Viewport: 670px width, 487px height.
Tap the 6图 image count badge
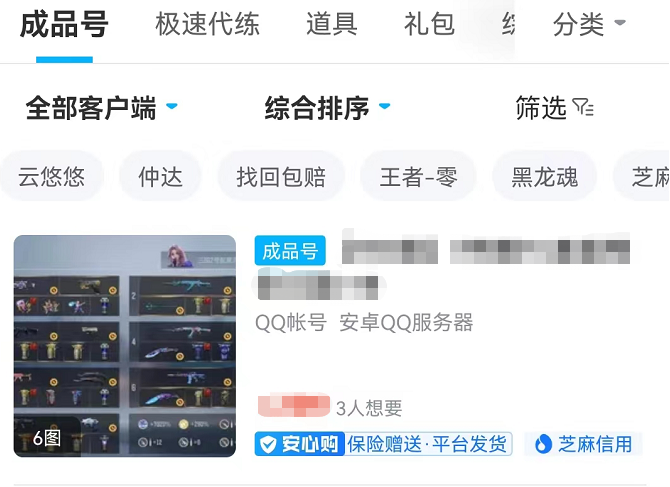pos(47,438)
